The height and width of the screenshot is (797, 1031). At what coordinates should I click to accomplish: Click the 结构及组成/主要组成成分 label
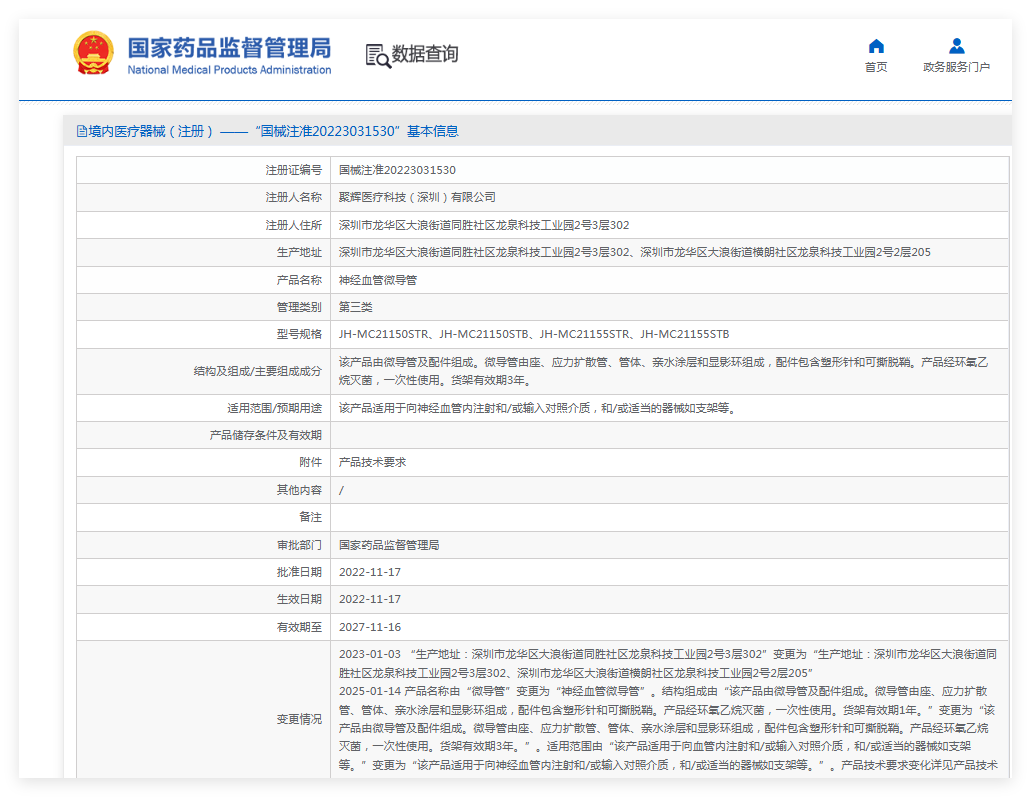pos(258,372)
